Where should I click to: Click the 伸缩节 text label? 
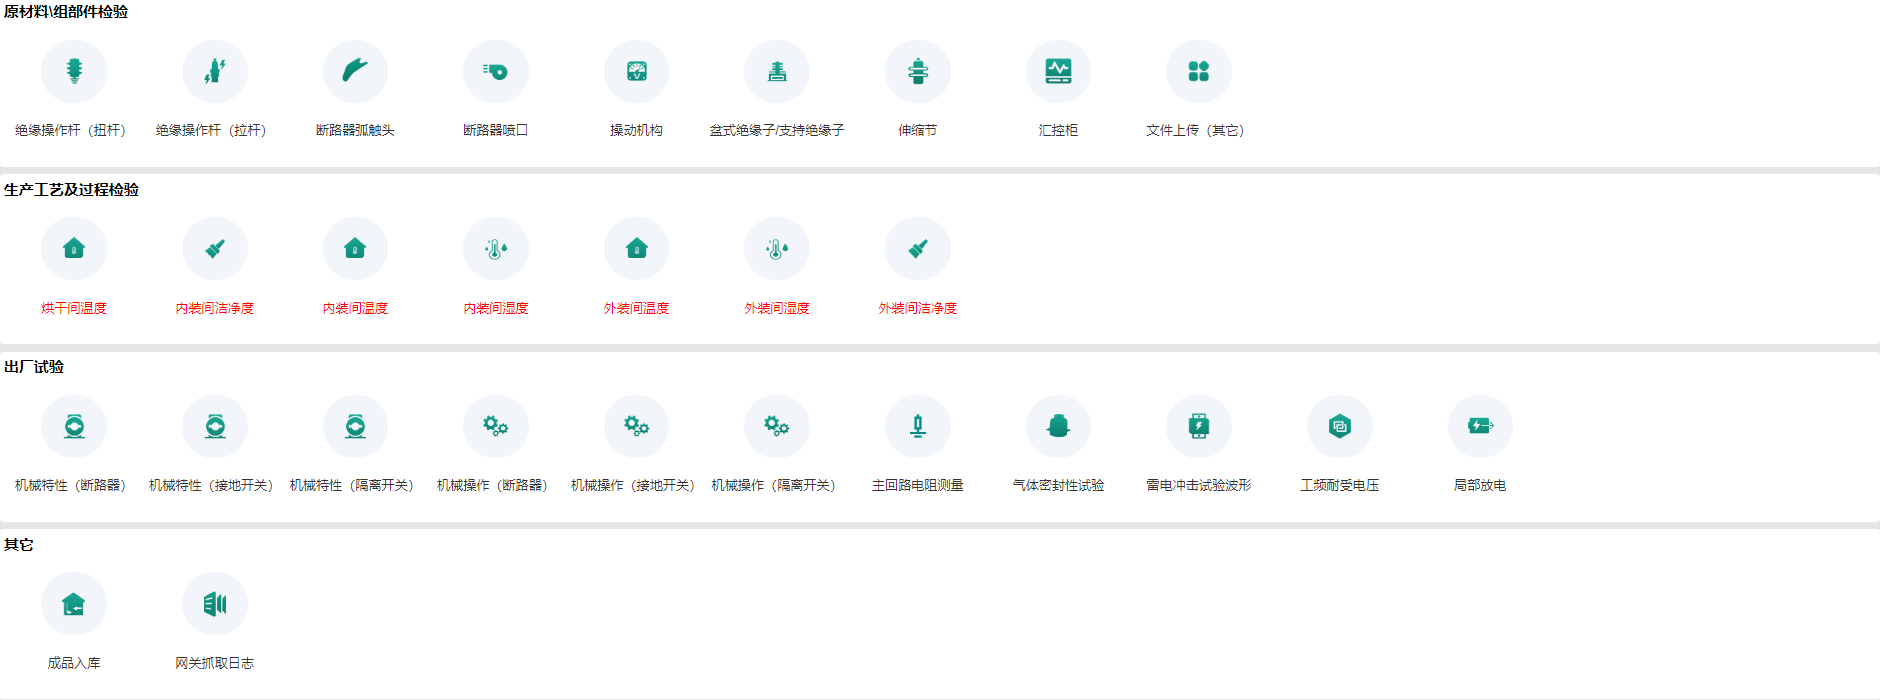[x=917, y=130]
